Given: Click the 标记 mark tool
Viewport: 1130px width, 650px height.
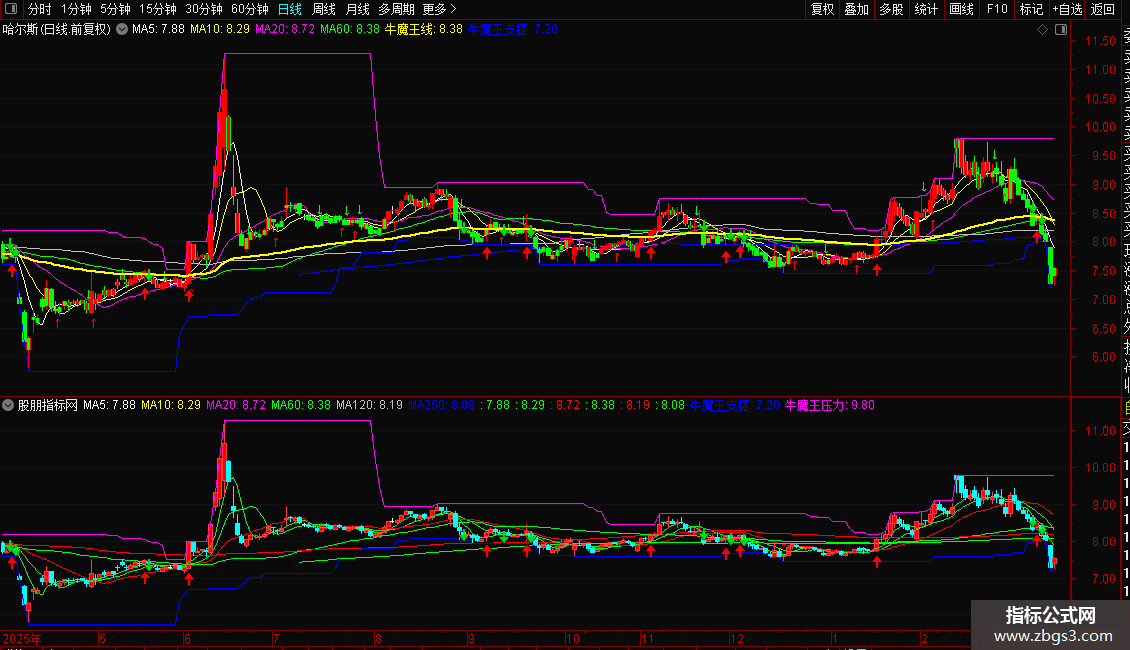Looking at the screenshot, I should coord(1030,9).
